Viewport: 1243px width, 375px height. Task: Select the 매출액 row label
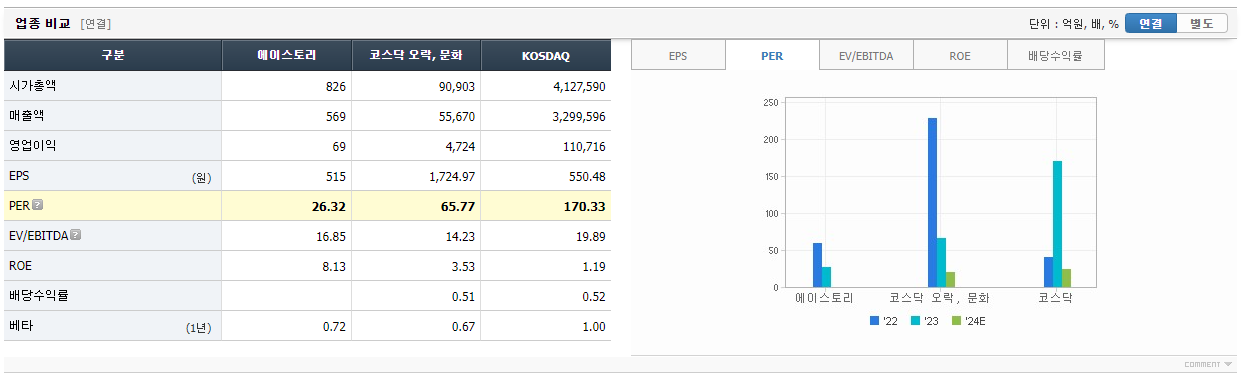pyautogui.click(x=26, y=116)
